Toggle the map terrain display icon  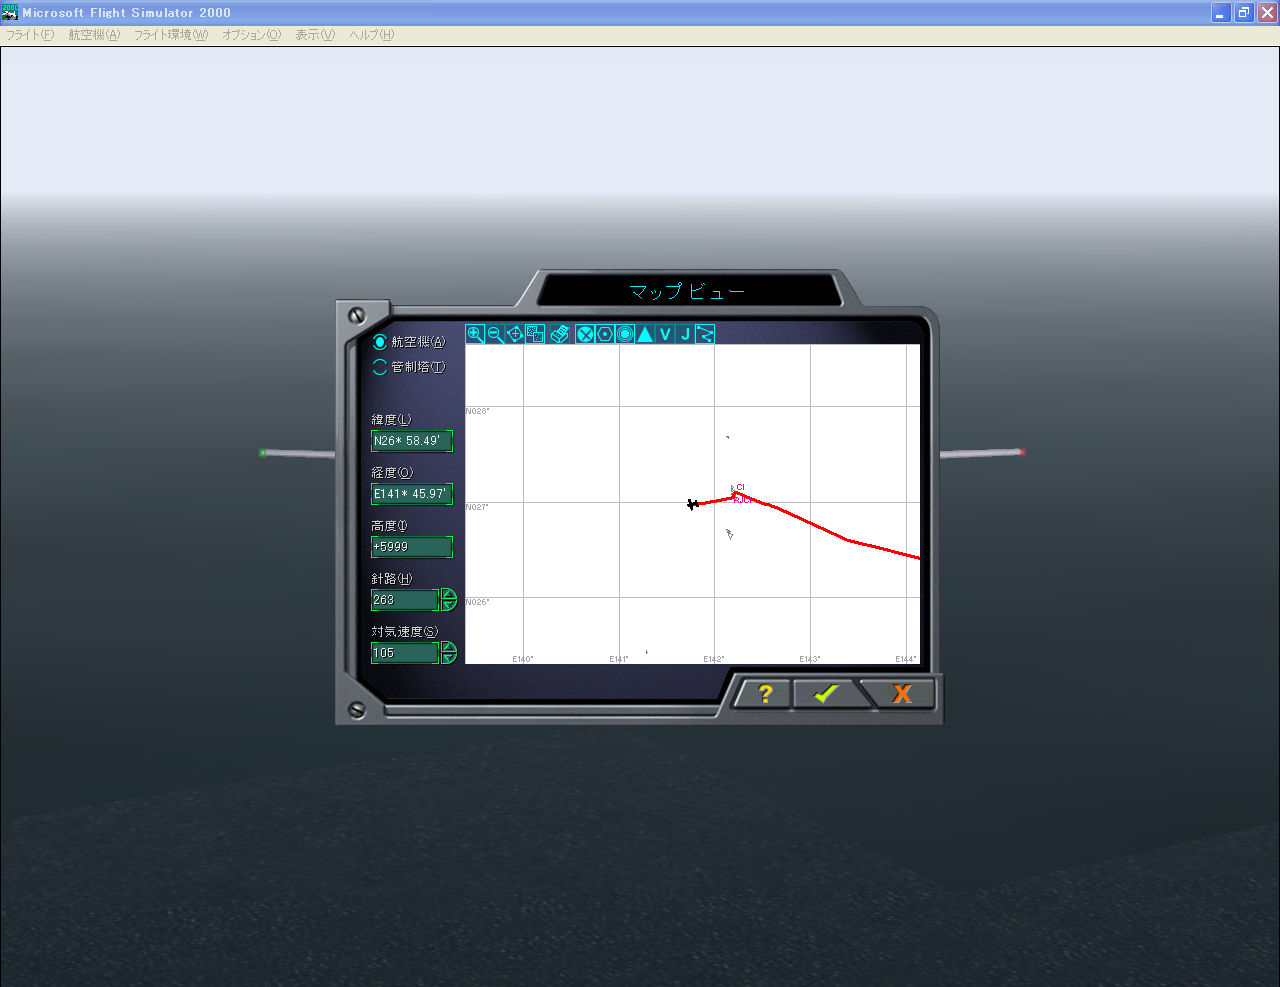coord(535,334)
